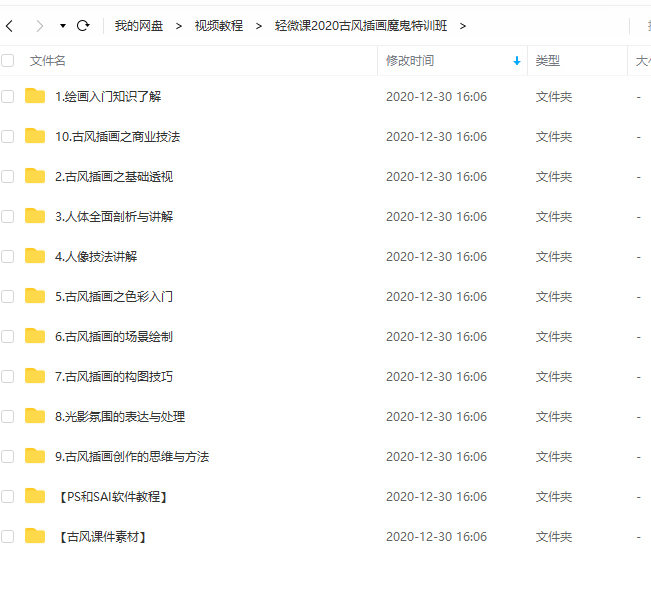Check the box for 7.古风插画的构图技巧
651x593 pixels.
pos(7,376)
